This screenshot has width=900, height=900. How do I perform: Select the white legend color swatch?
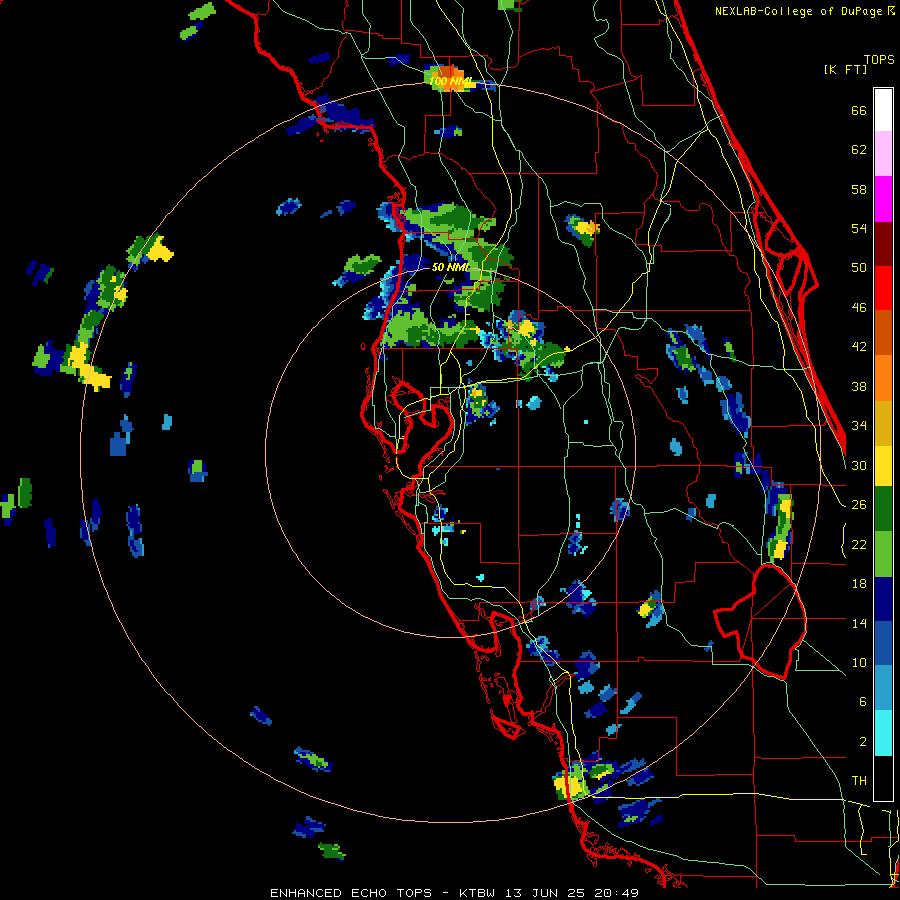coord(883,110)
